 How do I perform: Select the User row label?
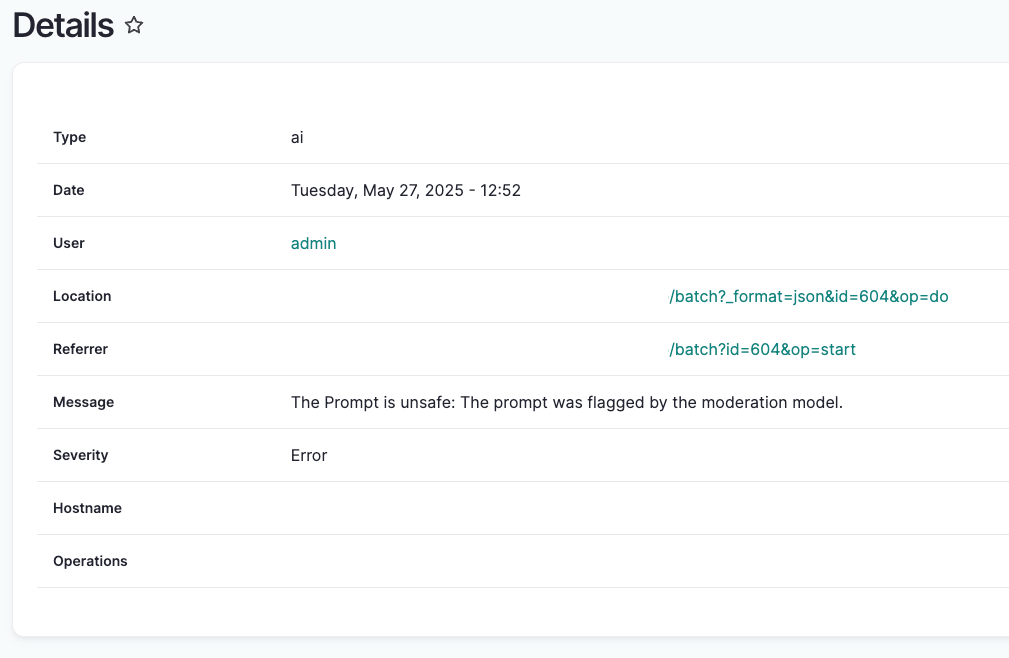point(68,243)
